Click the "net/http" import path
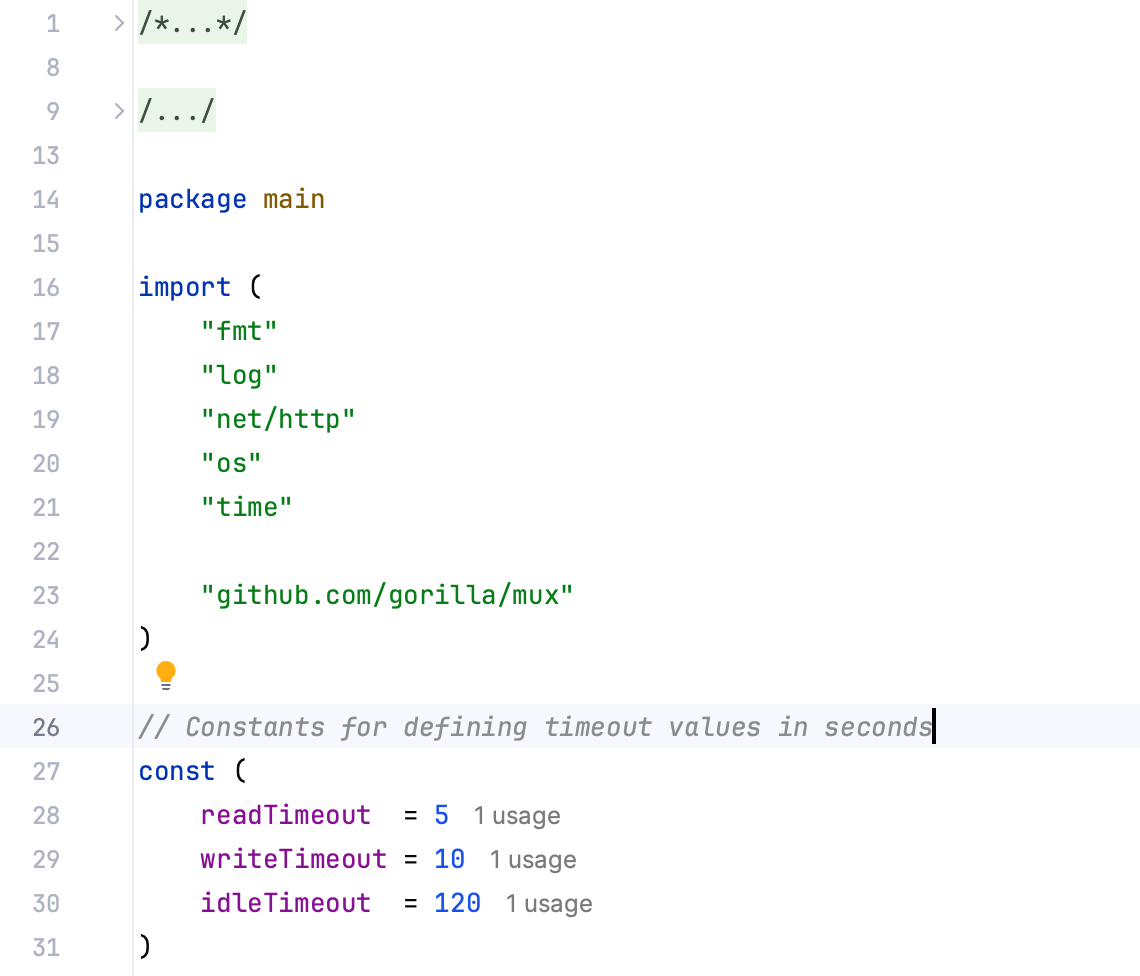Screen dimensions: 1140x976 click(278, 419)
